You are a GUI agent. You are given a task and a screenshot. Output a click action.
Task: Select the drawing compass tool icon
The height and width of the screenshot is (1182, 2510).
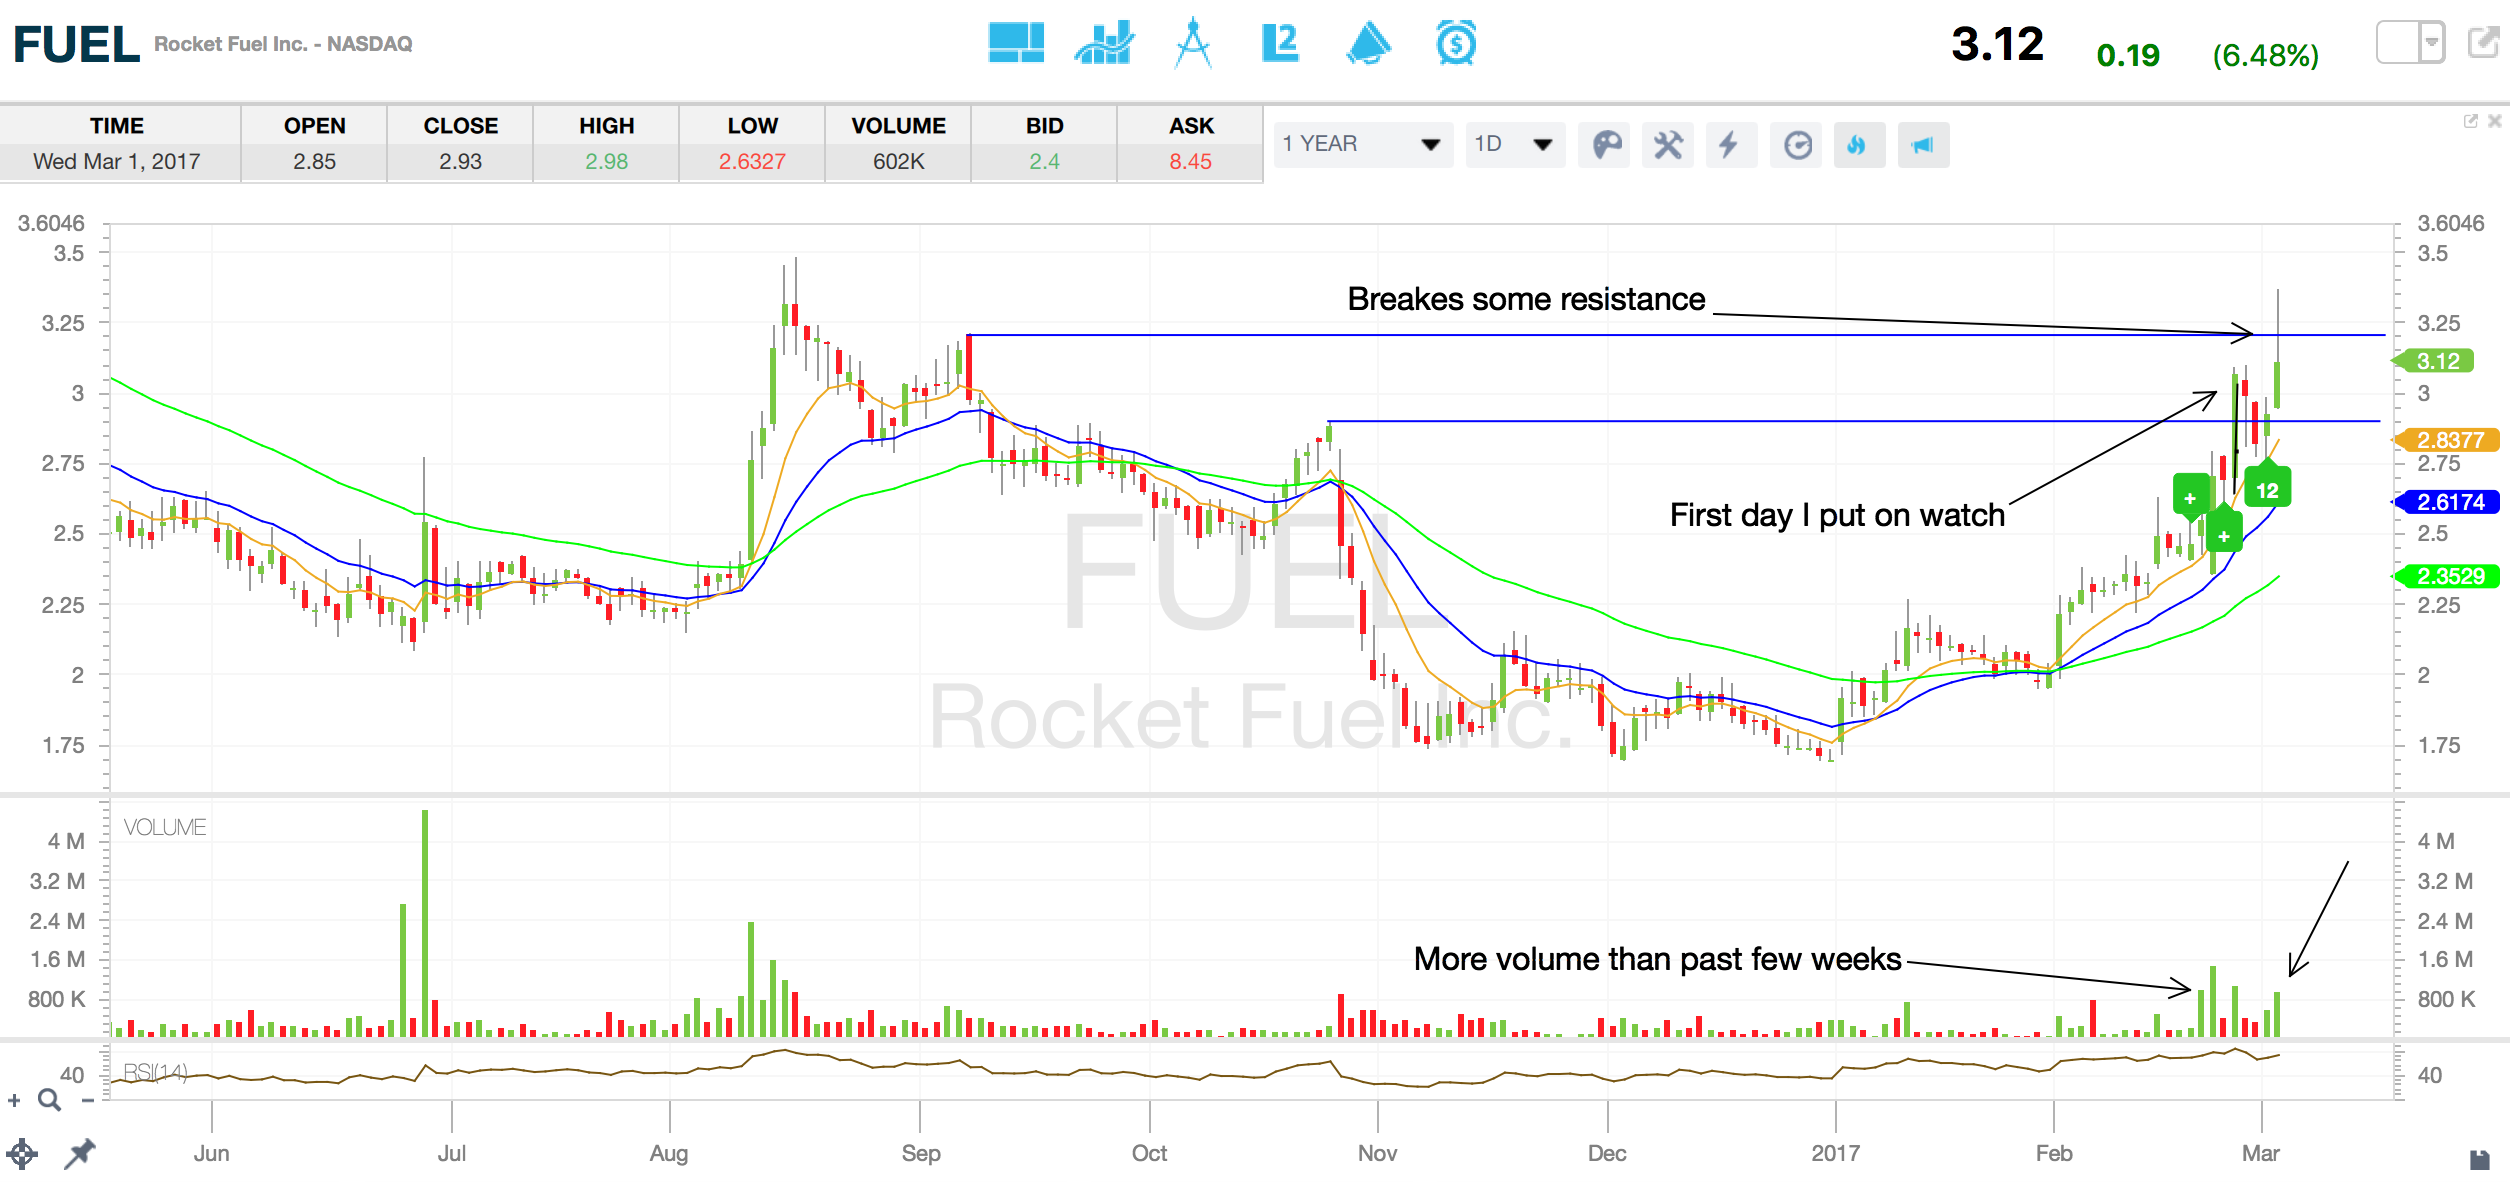[x=1192, y=43]
